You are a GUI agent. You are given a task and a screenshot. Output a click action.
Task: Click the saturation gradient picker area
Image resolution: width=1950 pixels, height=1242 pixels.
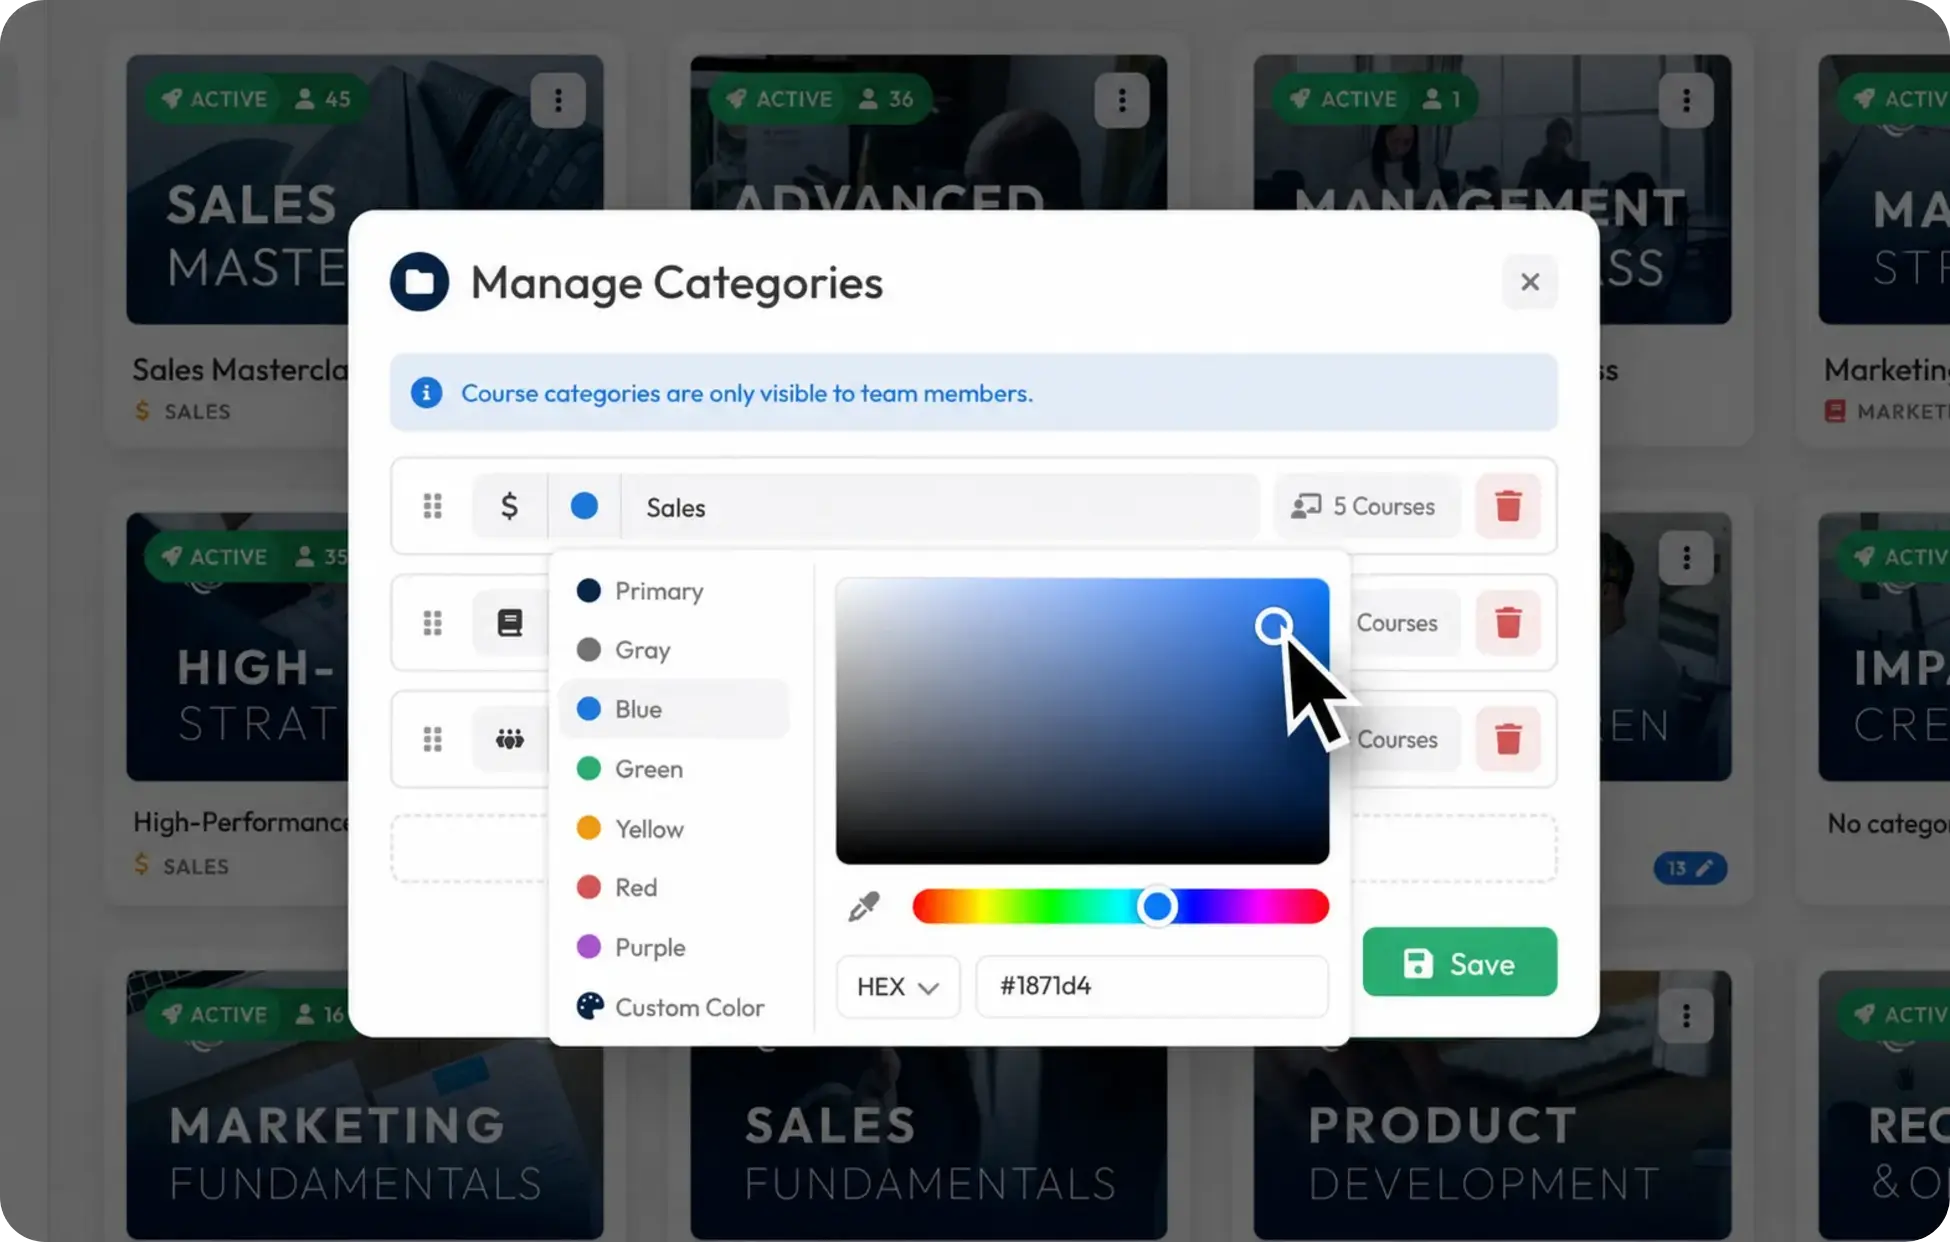click(1082, 721)
